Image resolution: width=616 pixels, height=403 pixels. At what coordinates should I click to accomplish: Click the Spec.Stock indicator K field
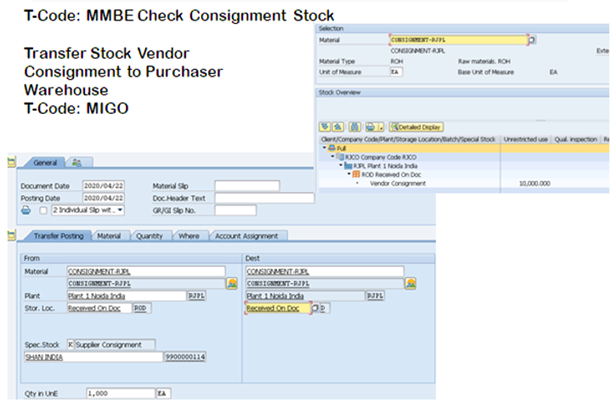(x=70, y=344)
